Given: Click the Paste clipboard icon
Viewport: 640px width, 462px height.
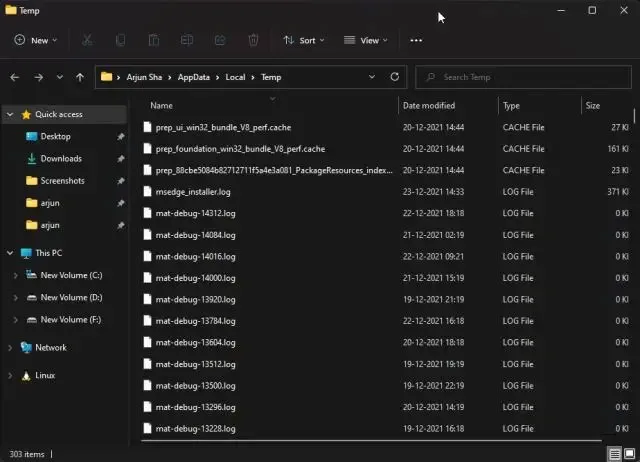Looking at the screenshot, I should pyautogui.click(x=154, y=40).
